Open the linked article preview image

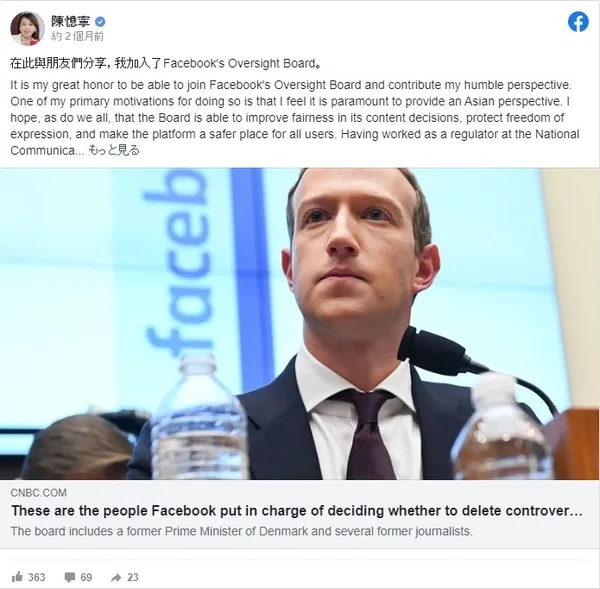tap(300, 324)
